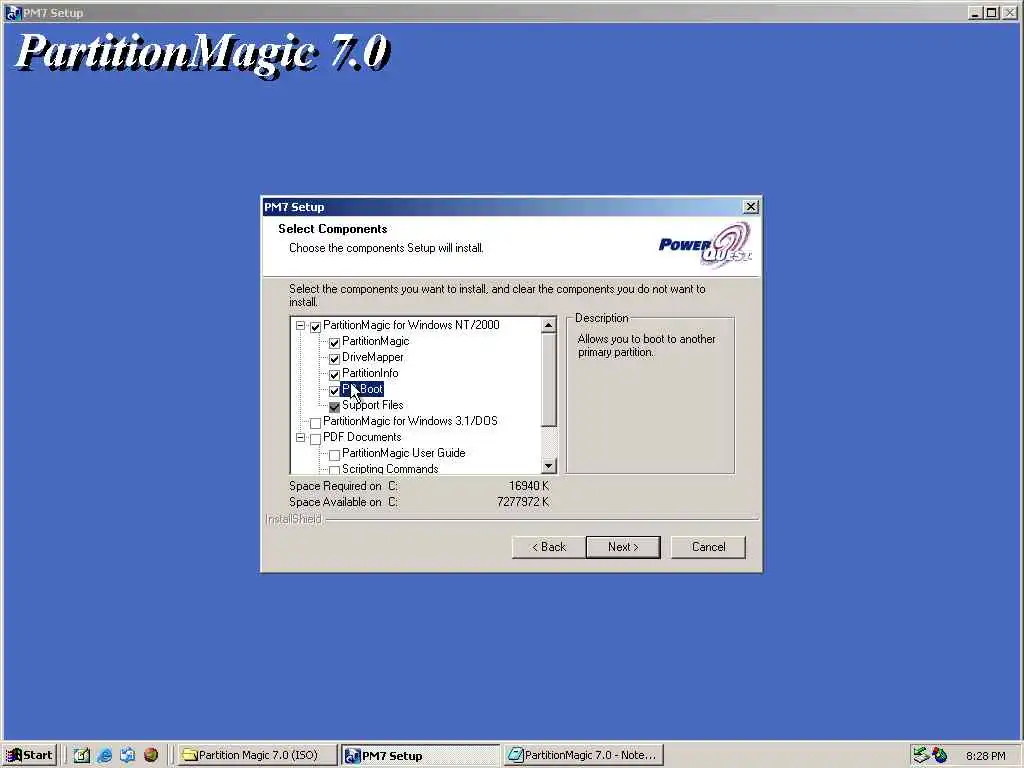Click the Show Desktop quick launch icon
Screen dimensions: 1024x768
point(82,755)
